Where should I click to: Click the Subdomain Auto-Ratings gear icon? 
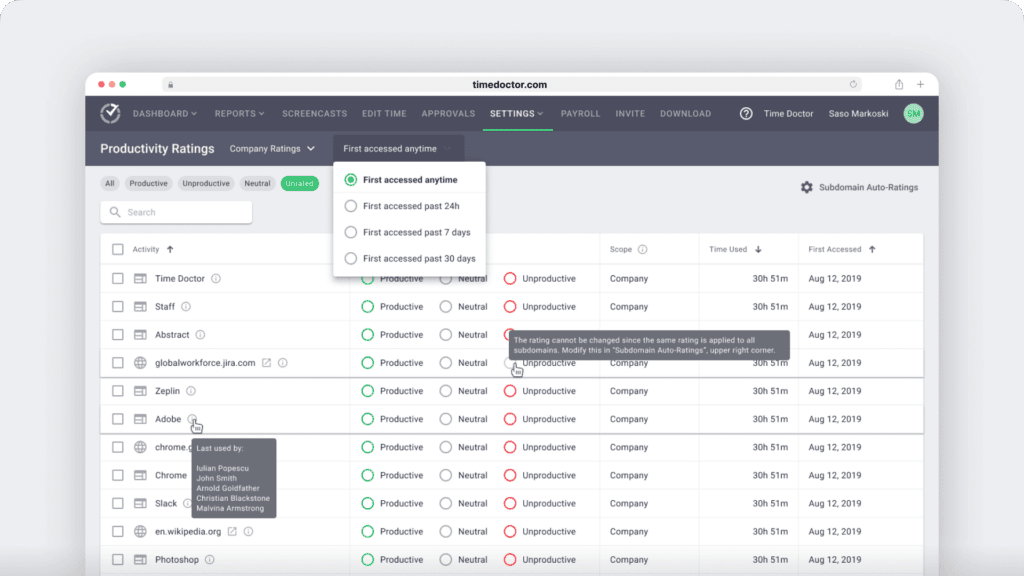806,187
